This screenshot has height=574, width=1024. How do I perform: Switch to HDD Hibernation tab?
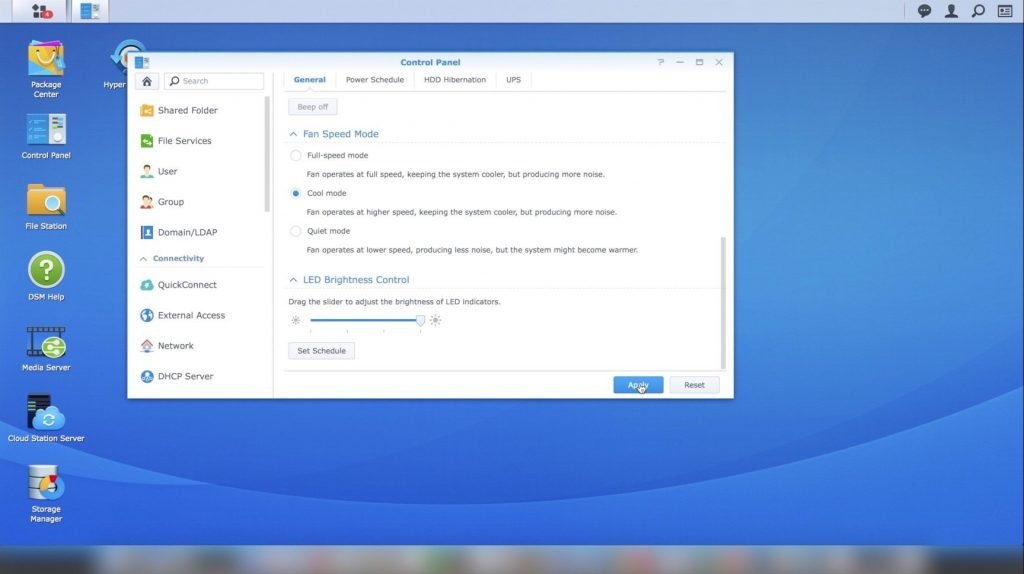point(455,80)
